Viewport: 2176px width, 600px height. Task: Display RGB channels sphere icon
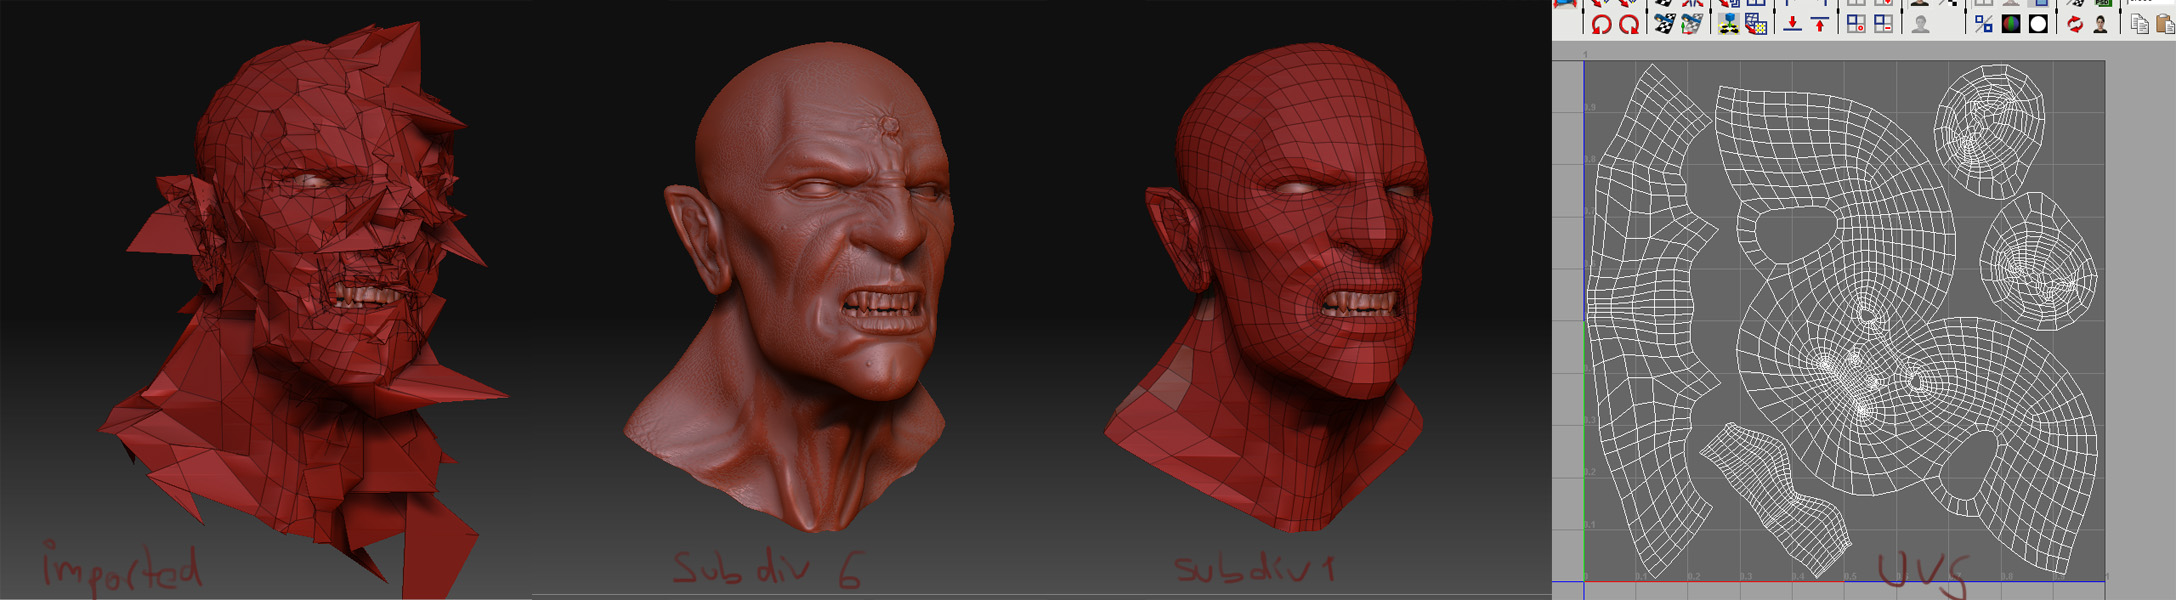click(x=2011, y=24)
